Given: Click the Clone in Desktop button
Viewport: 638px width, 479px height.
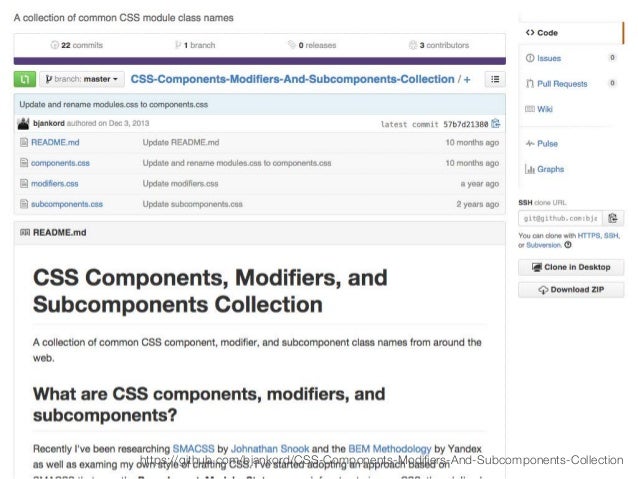Looking at the screenshot, I should (571, 267).
